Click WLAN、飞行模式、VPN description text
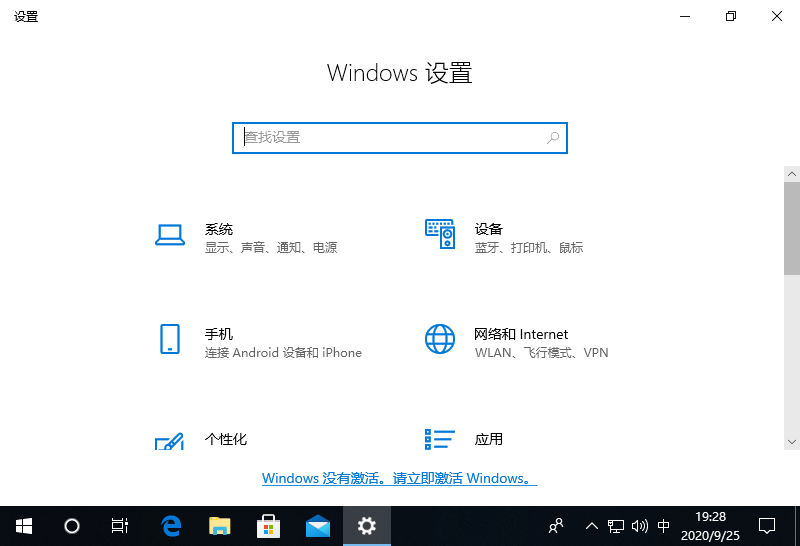800x546 pixels. 541,353
